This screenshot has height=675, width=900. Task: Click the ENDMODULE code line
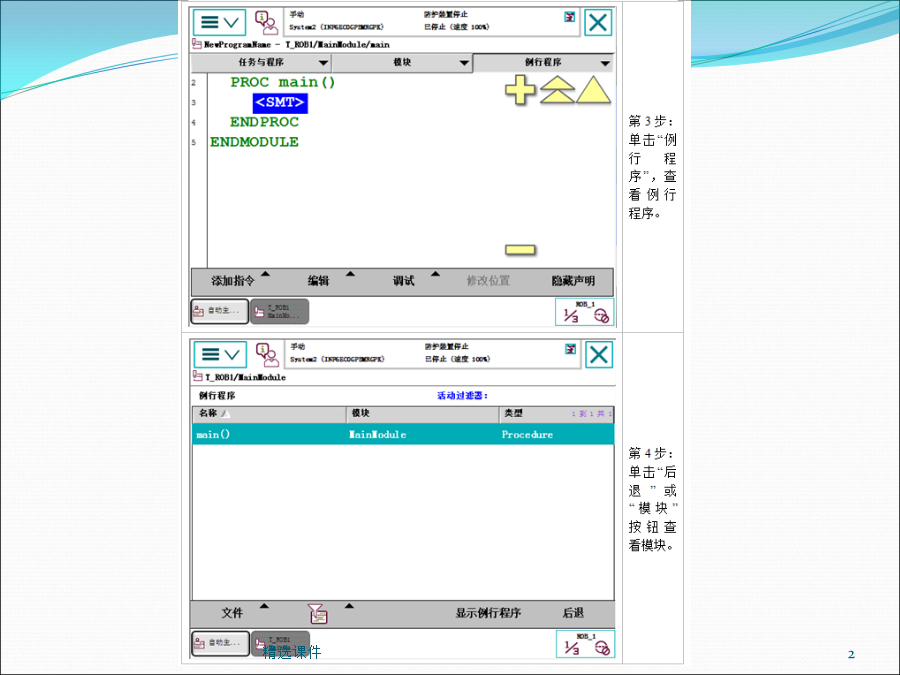click(x=254, y=142)
